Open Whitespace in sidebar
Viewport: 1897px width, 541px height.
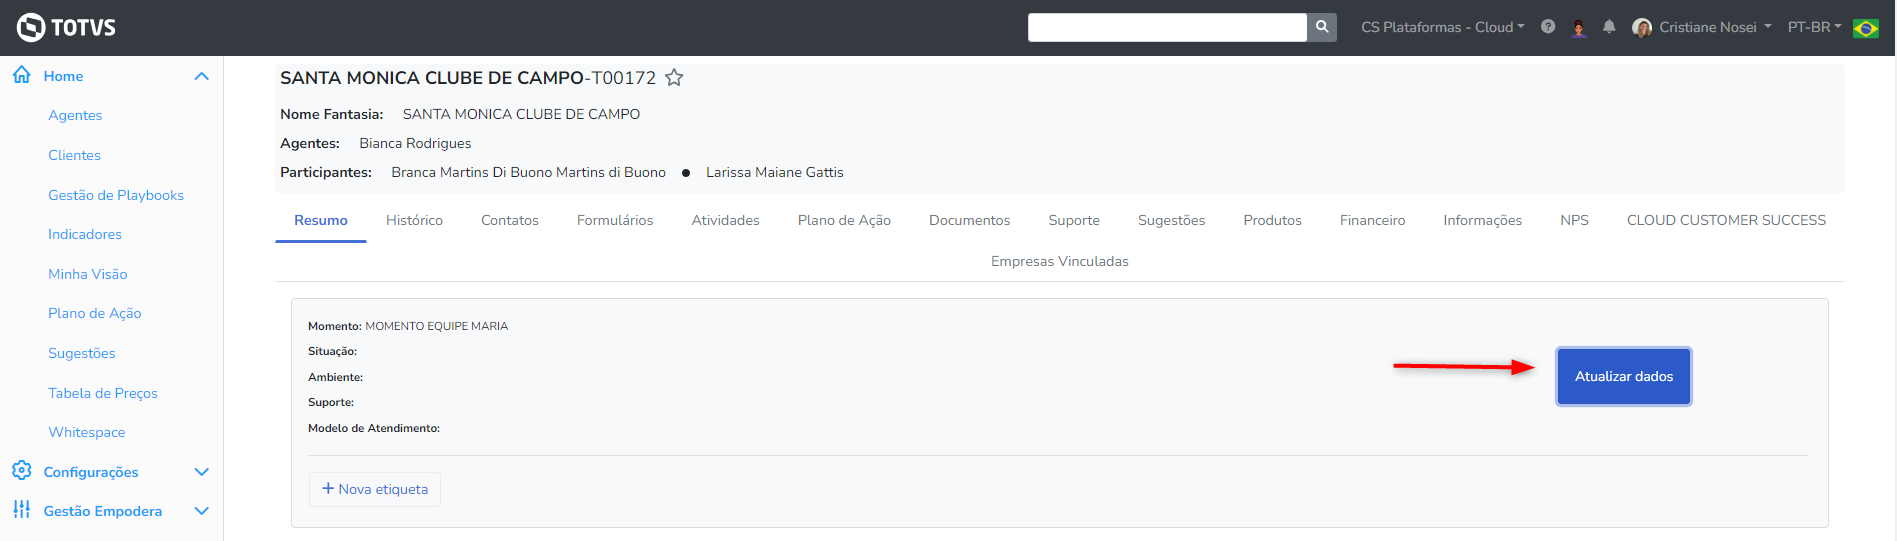click(87, 432)
